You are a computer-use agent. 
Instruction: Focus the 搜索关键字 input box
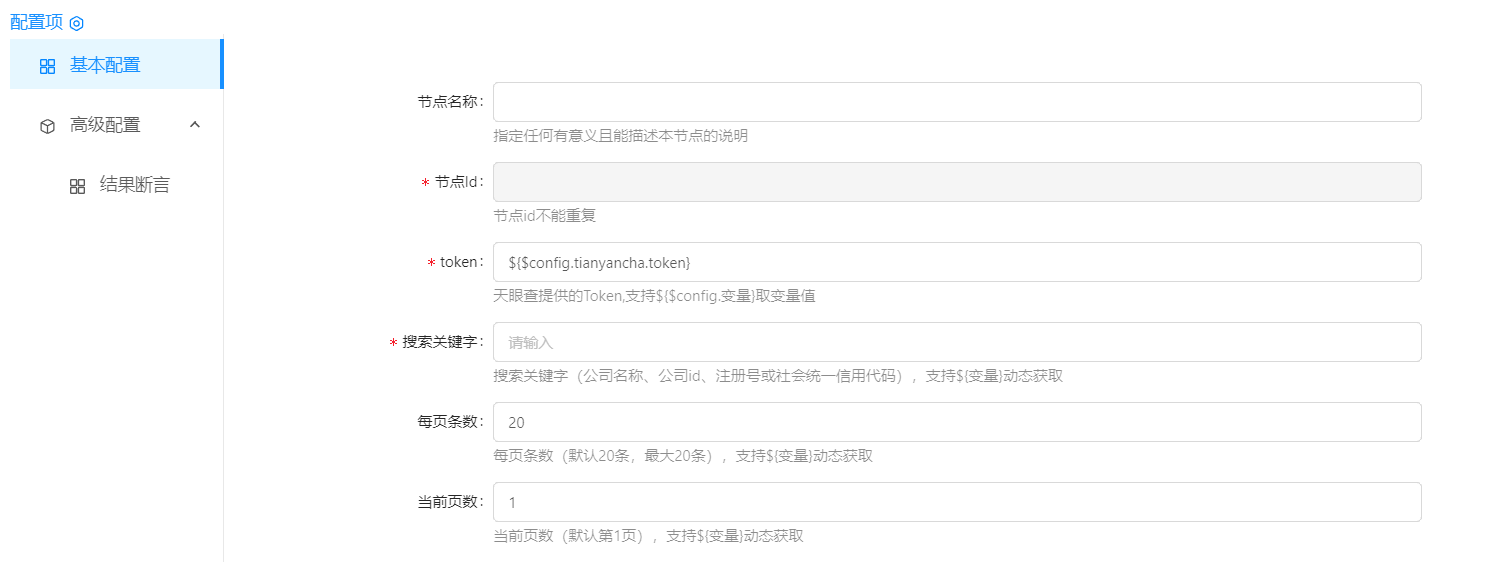(x=956, y=342)
